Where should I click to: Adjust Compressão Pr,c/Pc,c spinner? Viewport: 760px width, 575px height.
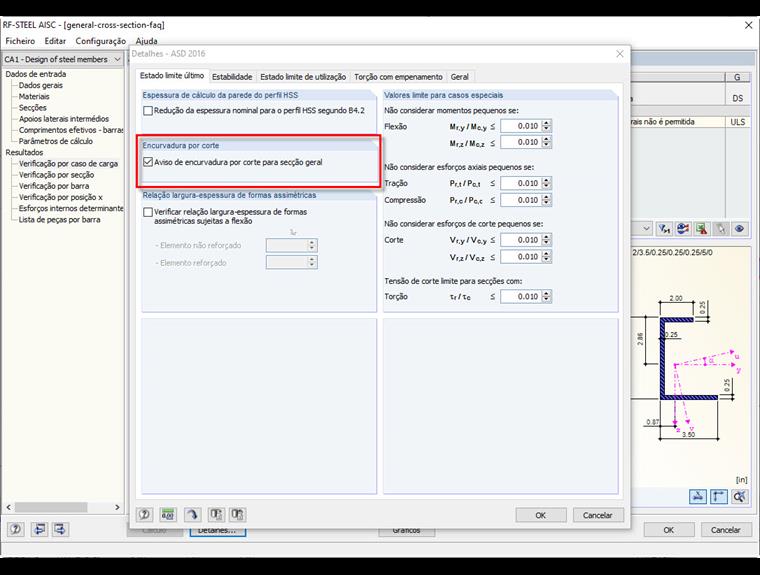tap(546, 200)
